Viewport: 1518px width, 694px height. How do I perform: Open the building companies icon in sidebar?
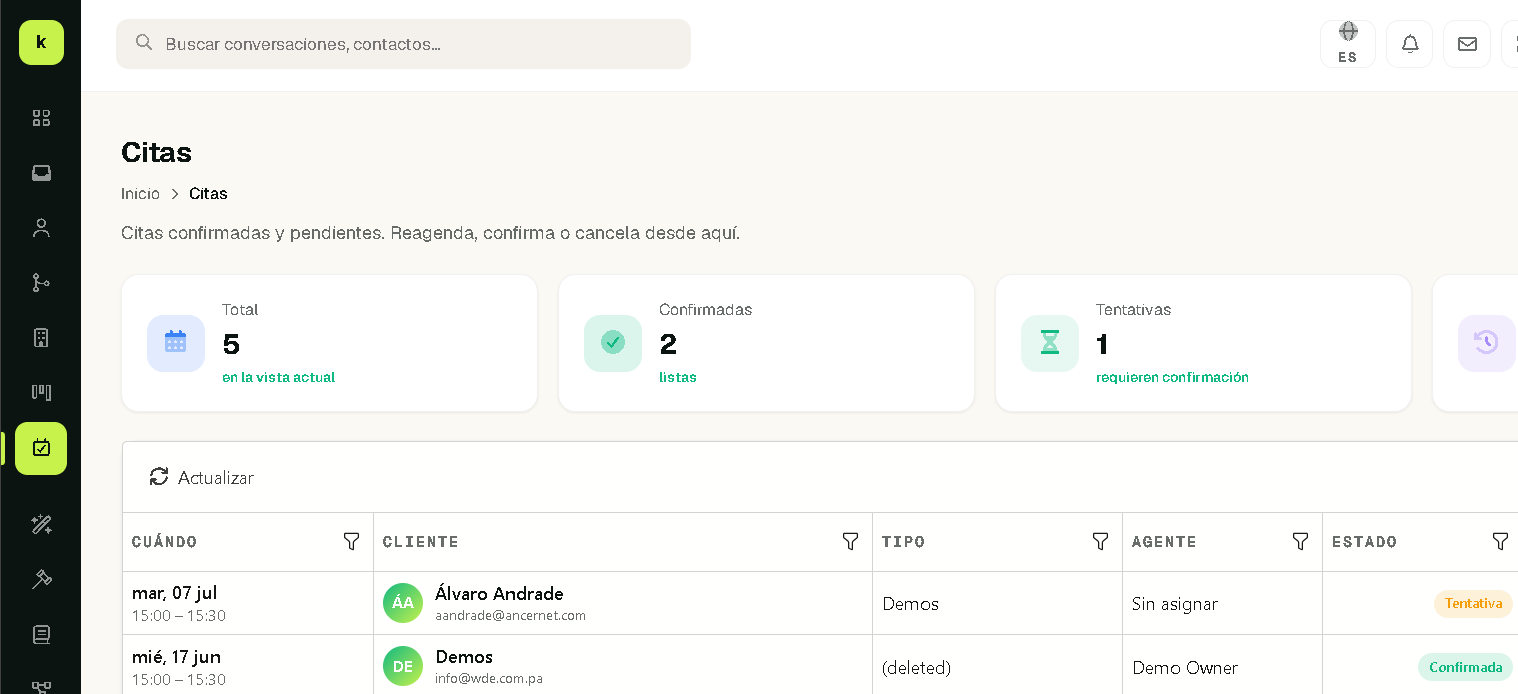pos(41,338)
